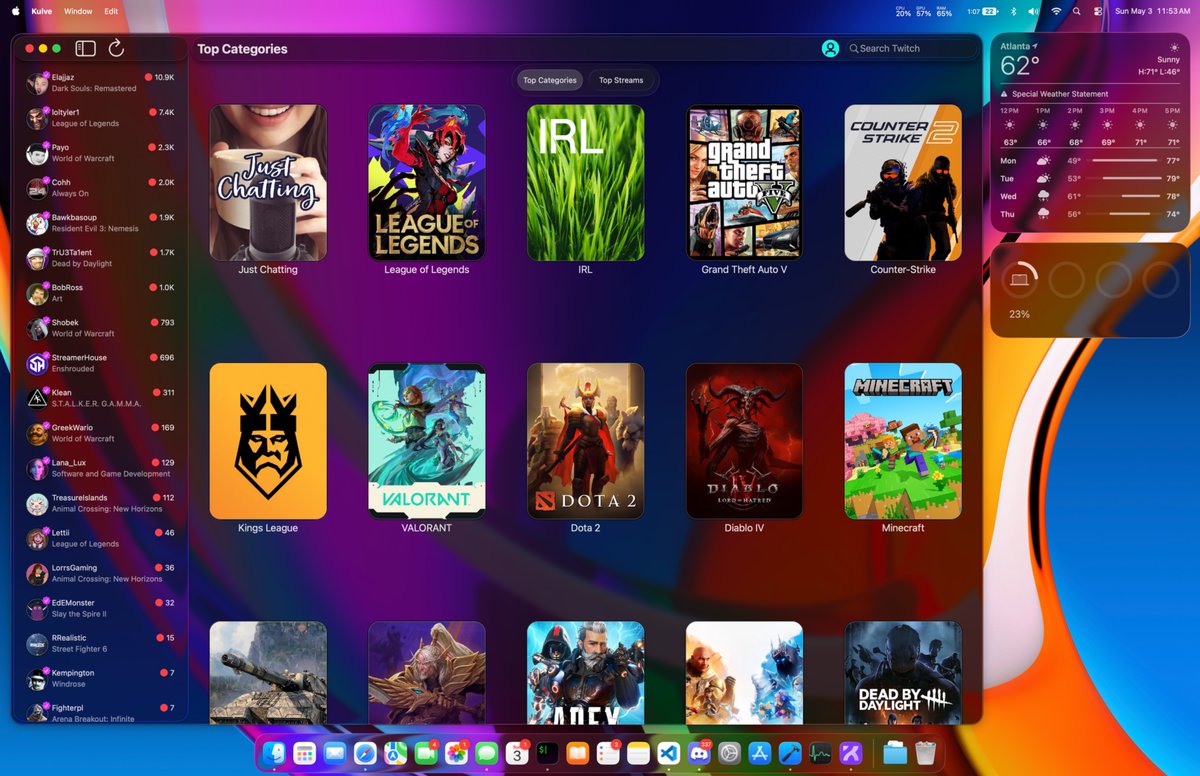Select BobRoss's Art stream
Screen dimensions: 1200x776
(100, 293)
